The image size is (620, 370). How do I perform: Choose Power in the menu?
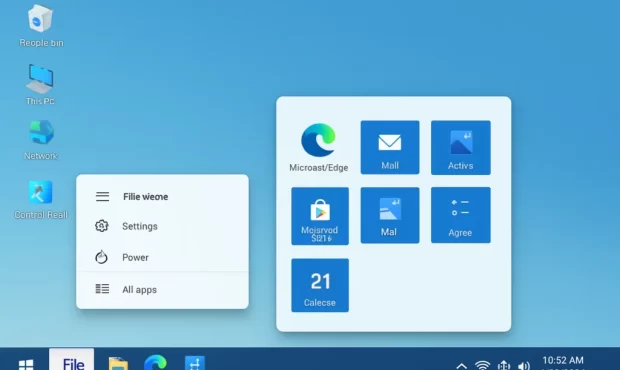coord(162,257)
